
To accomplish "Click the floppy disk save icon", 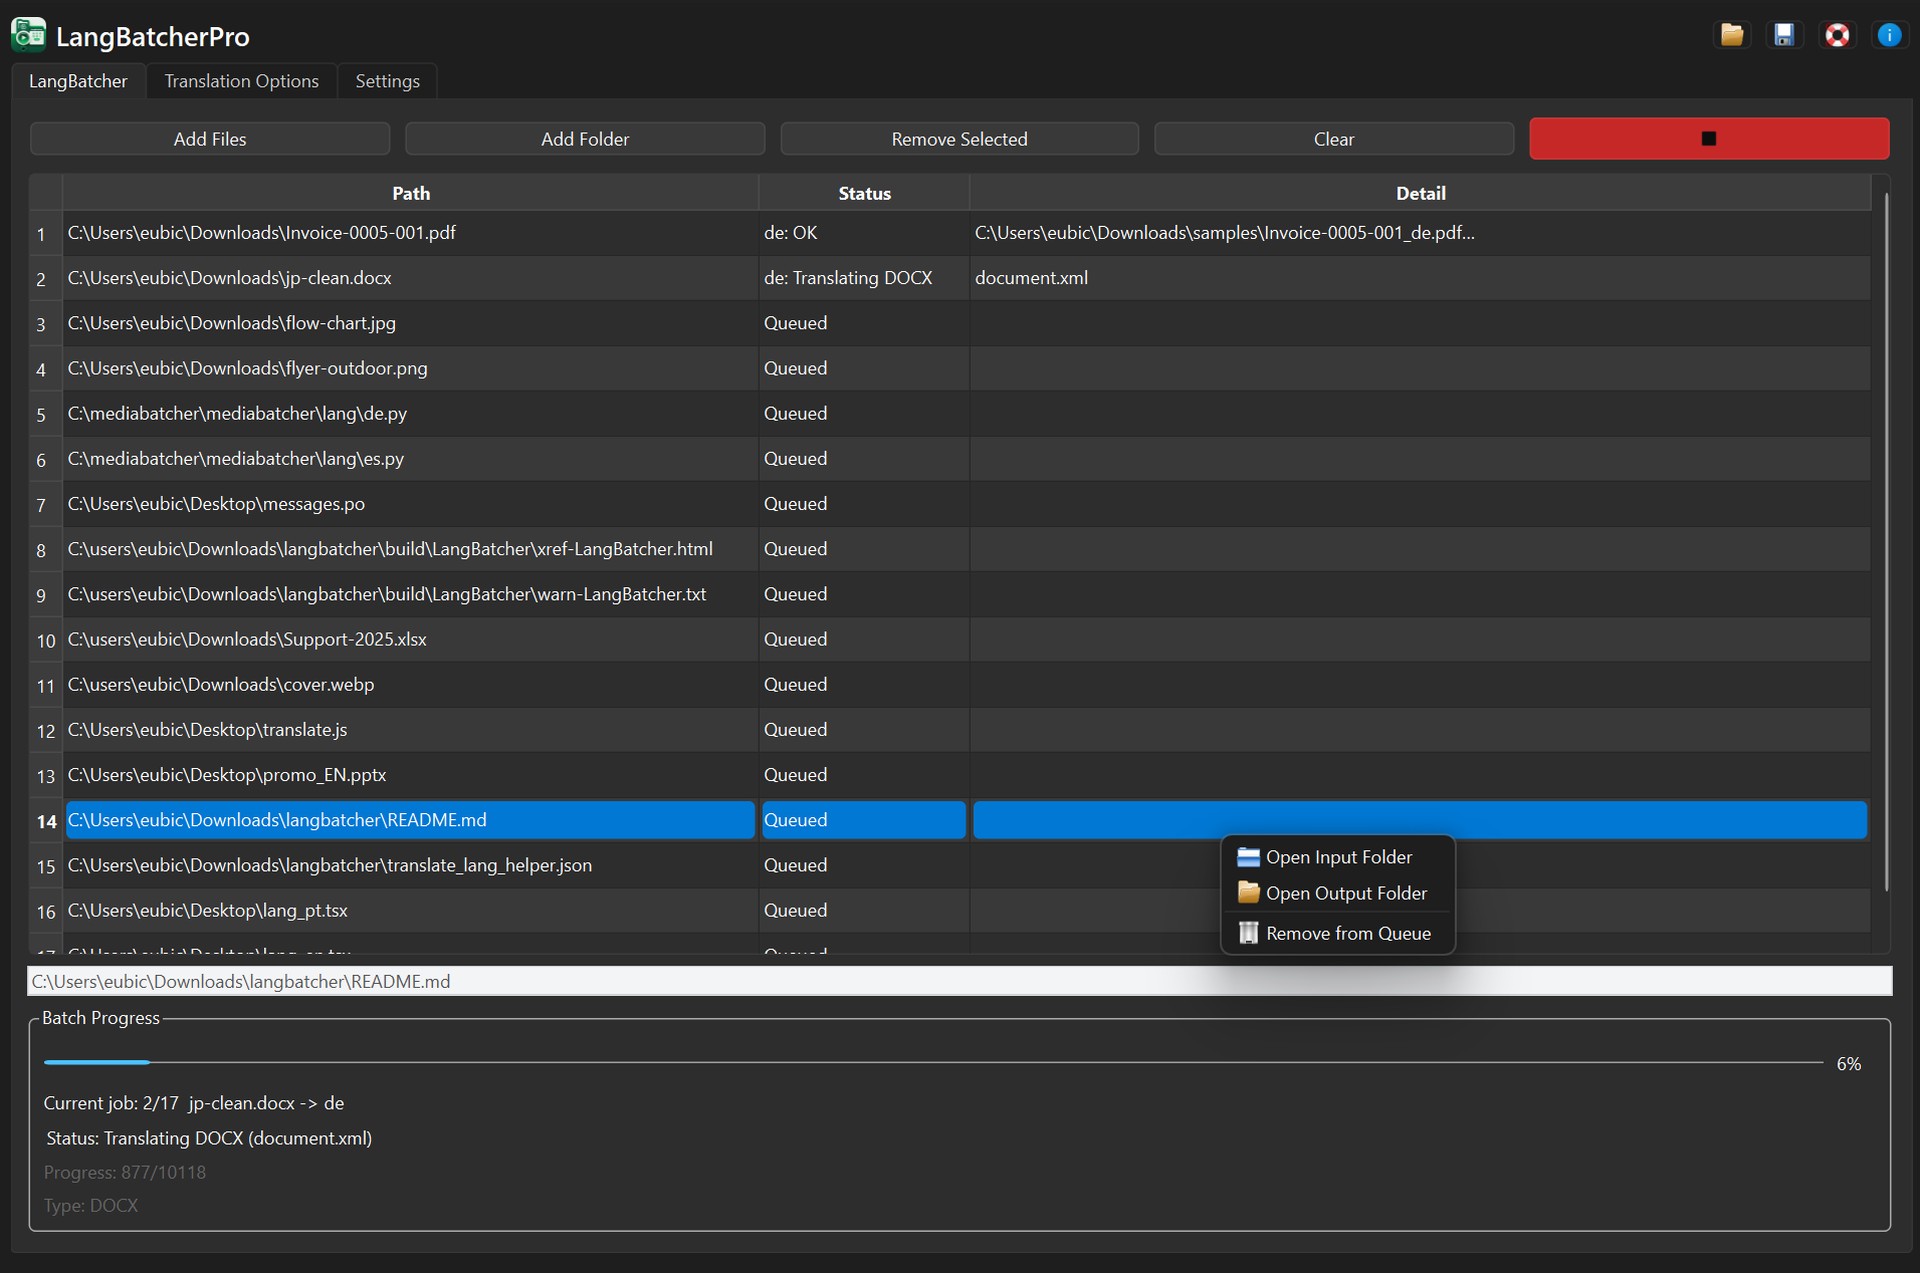I will [1784, 36].
